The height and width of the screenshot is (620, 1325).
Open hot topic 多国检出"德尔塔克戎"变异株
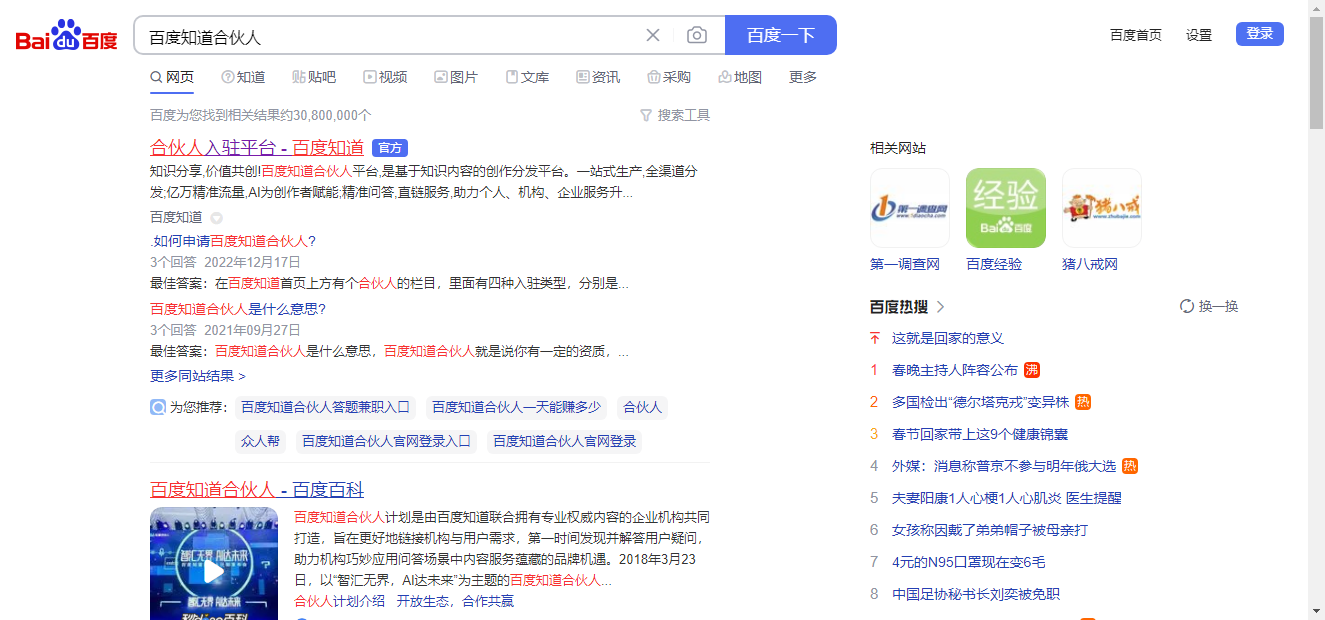click(x=981, y=402)
